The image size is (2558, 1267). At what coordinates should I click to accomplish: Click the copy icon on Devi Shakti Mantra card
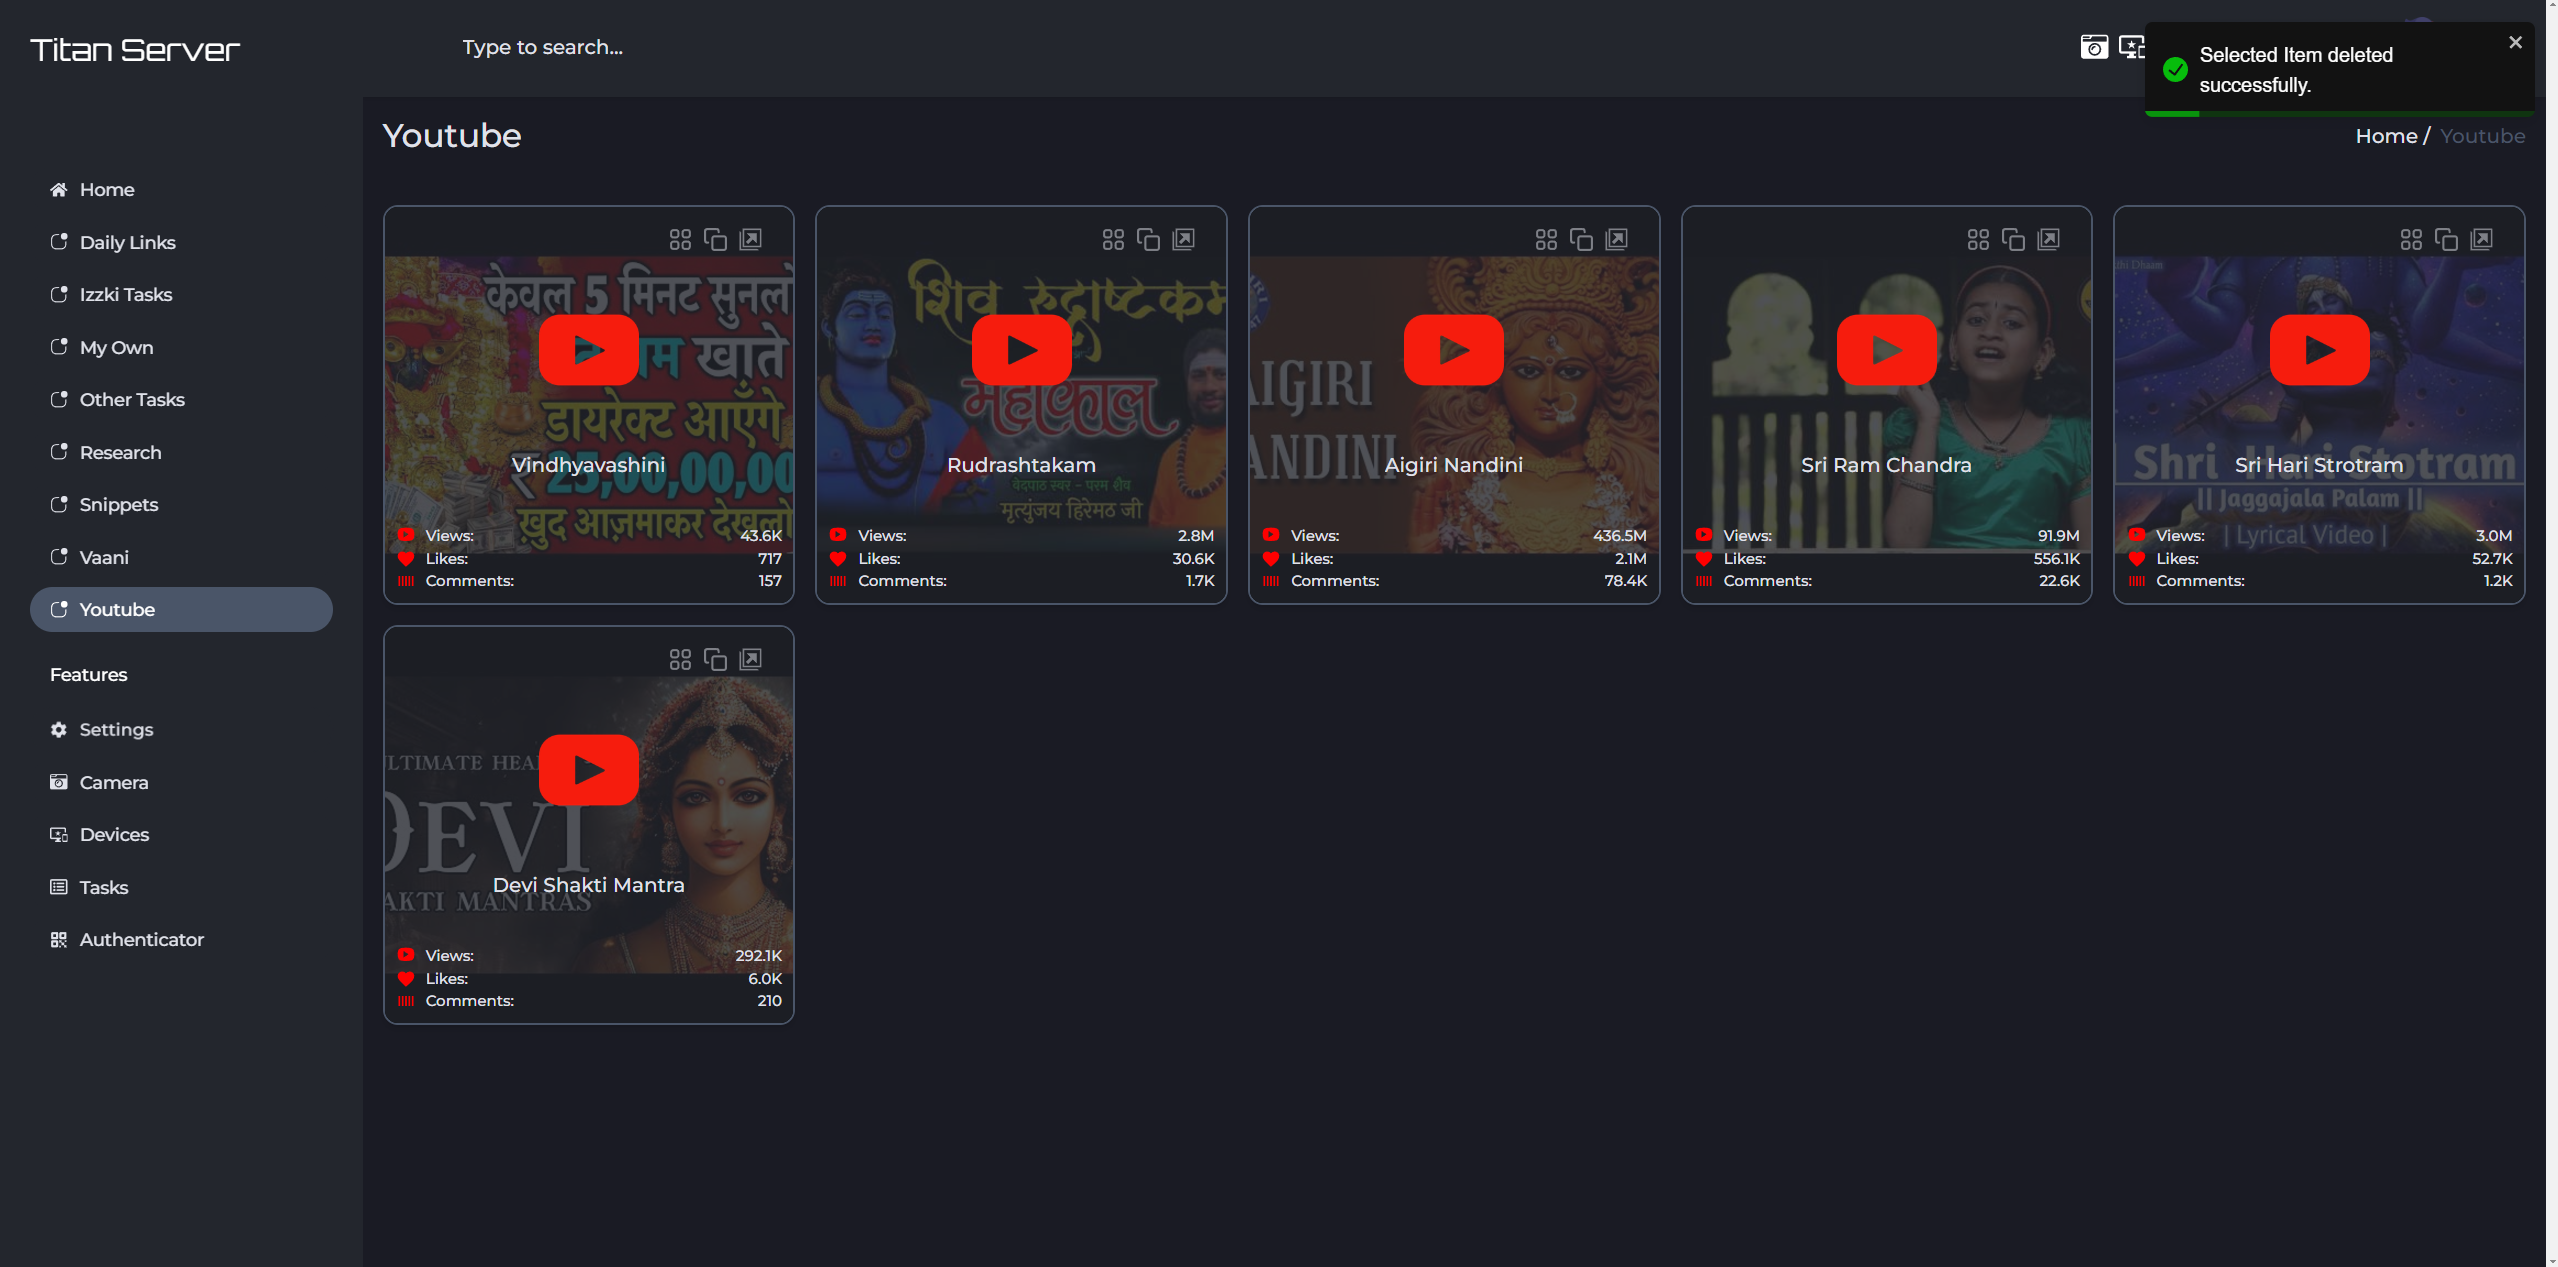coord(715,659)
